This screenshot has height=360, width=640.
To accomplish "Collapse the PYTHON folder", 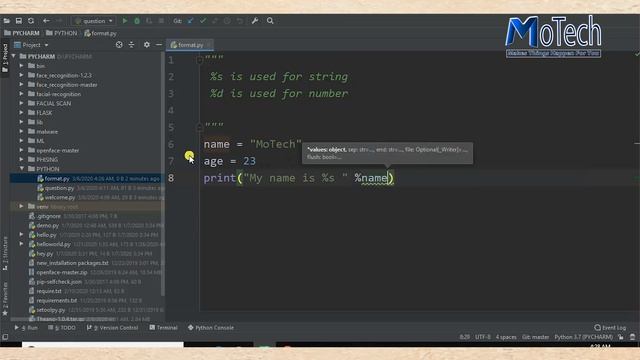I will pyautogui.click(x=21, y=169).
